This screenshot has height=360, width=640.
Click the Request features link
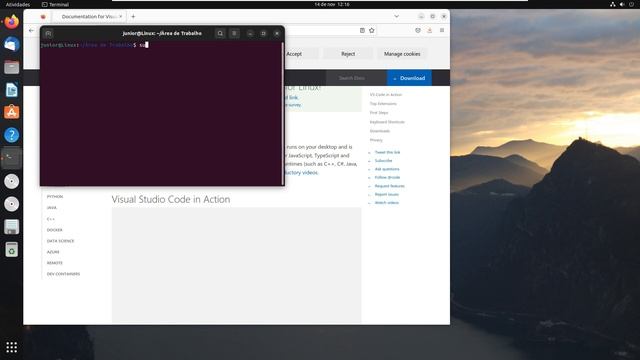click(389, 186)
